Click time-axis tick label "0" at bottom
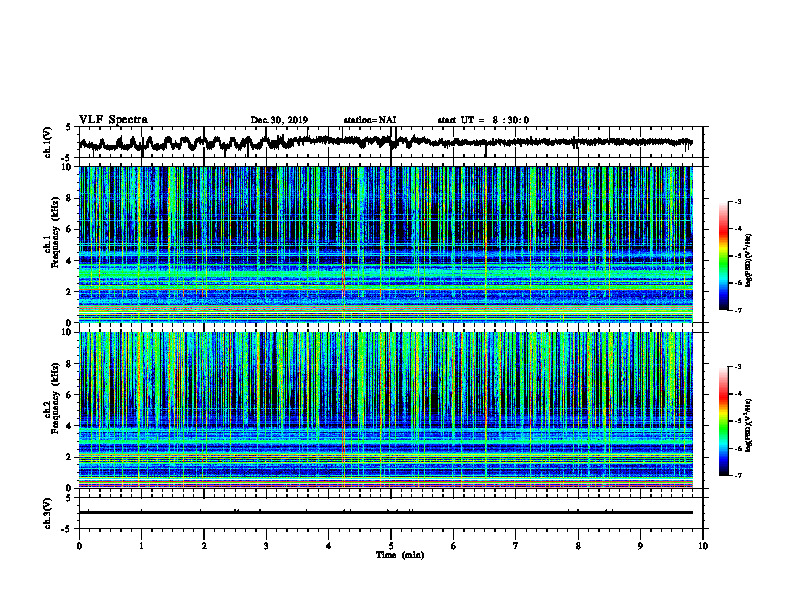 pos(79,546)
